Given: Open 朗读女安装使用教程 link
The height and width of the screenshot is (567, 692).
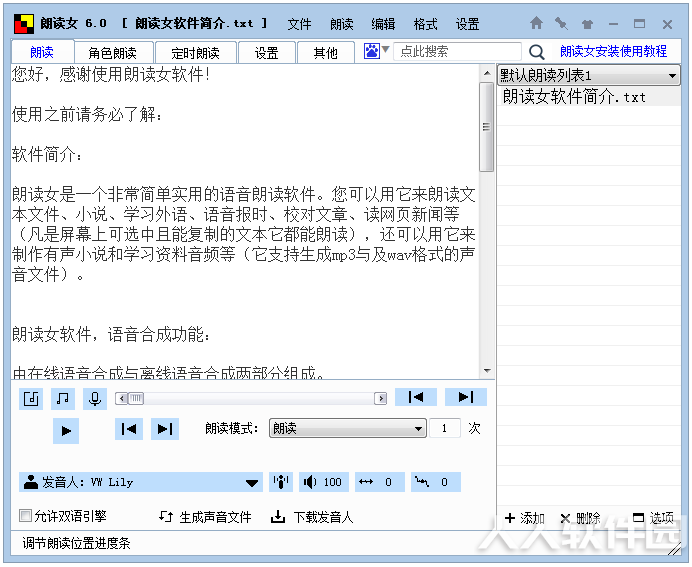Looking at the screenshot, I should 613,52.
